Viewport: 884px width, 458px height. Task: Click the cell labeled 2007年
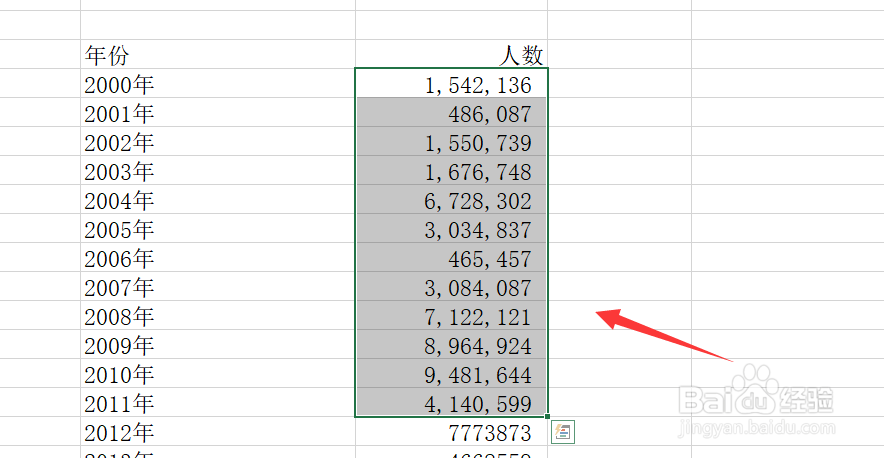(x=218, y=287)
